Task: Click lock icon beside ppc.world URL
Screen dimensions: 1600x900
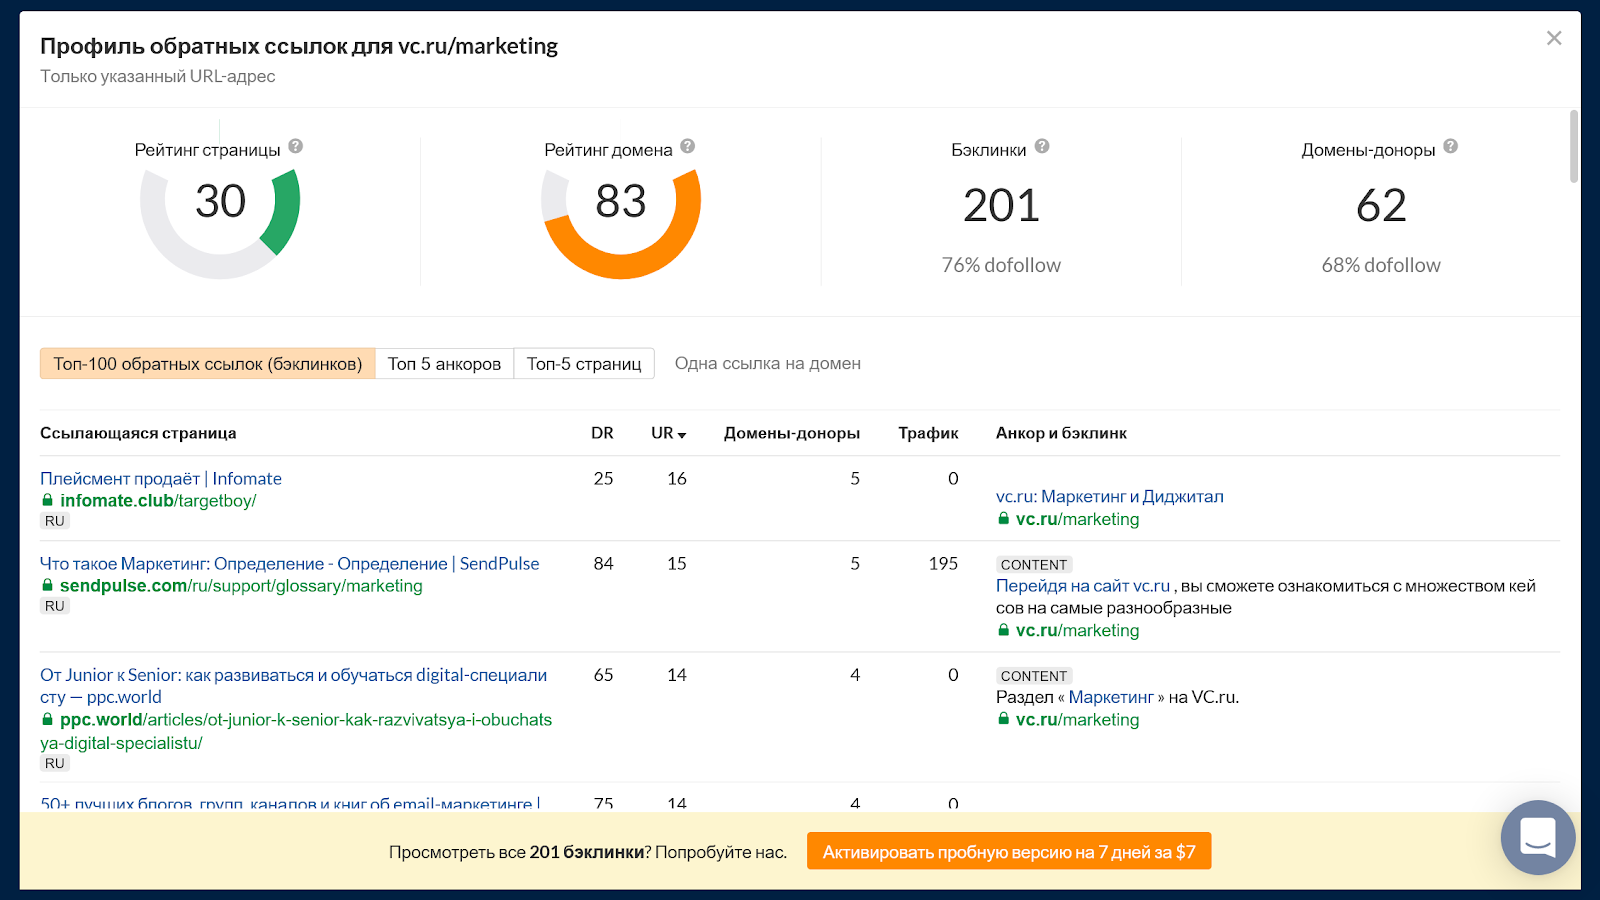Action: (x=47, y=719)
